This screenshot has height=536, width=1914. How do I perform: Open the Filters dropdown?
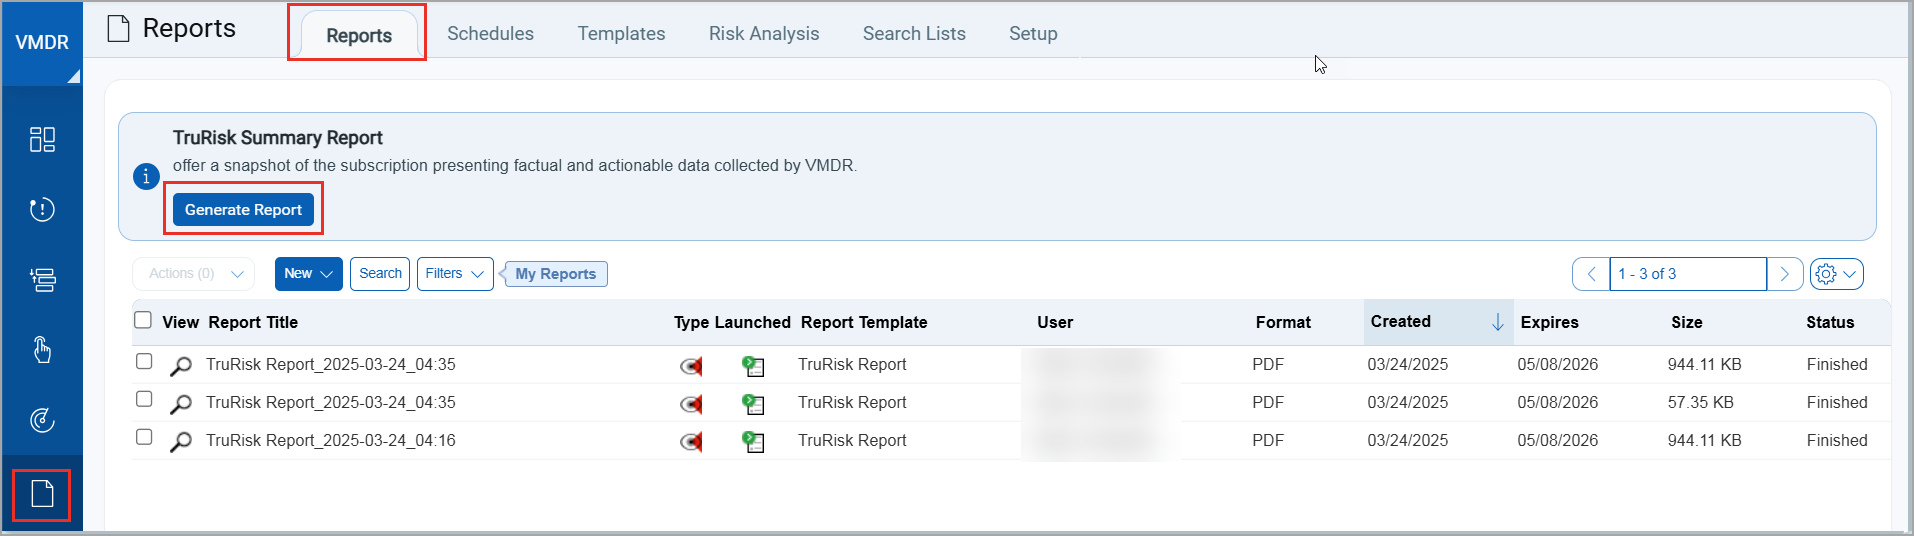[455, 274]
